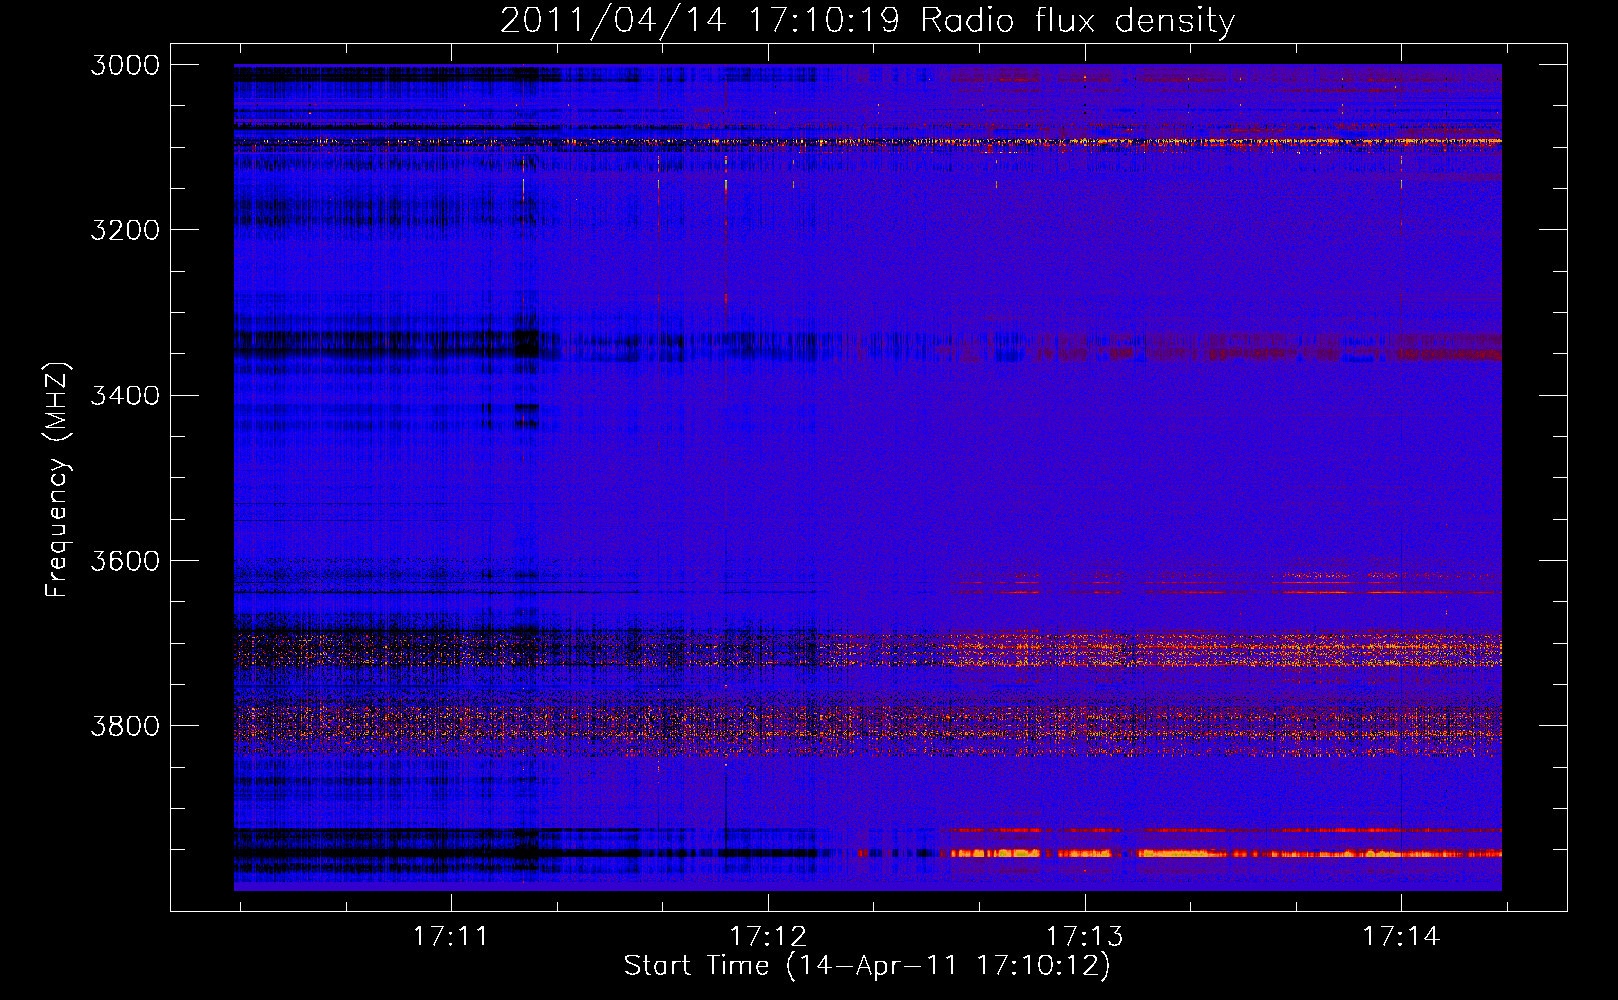The width and height of the screenshot is (1618, 1000).
Task: Select the 3000 frequency tick label
Action: (125, 65)
